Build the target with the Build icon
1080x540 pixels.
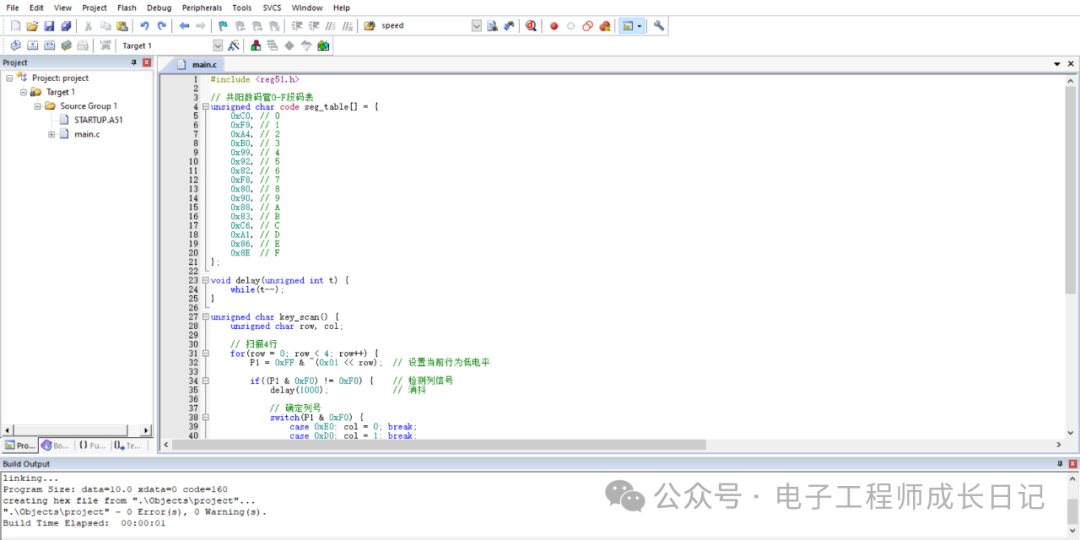(x=32, y=45)
